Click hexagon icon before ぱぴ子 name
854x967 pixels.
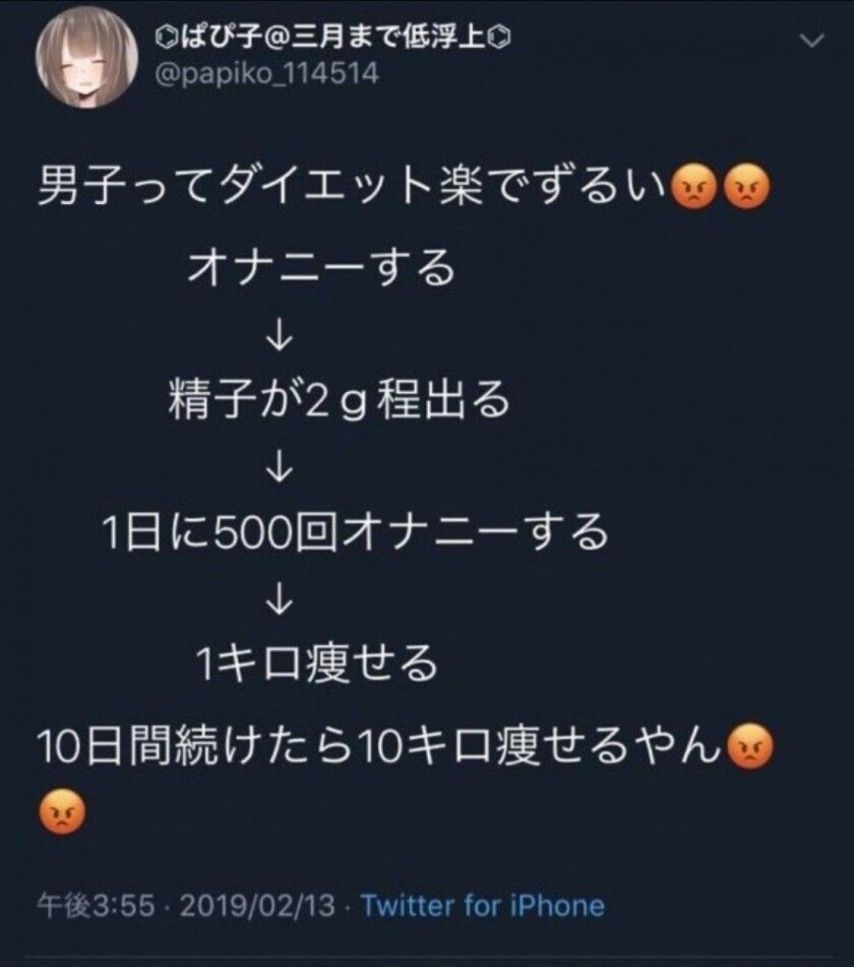(165, 40)
